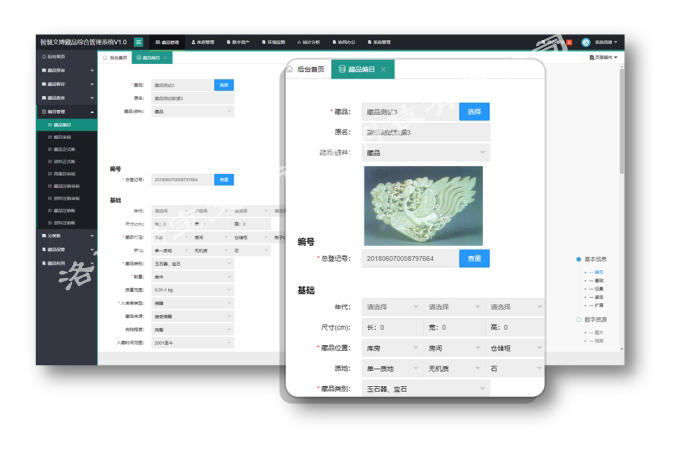Viewport: 688px width, 458px height.
Task: Open 无机质 dropdown in enlarged panel
Action: coord(454,369)
